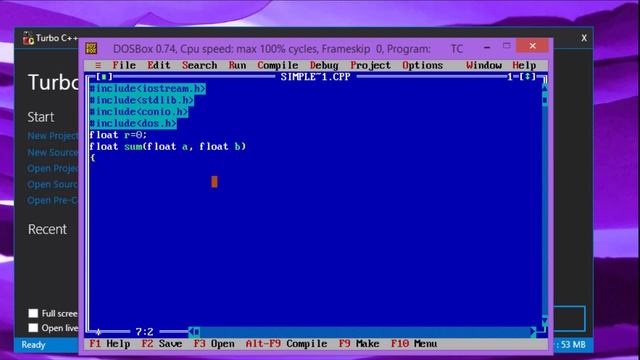Click the SIMPLE~1.CPP window title
640x360 pixels.
315,77
